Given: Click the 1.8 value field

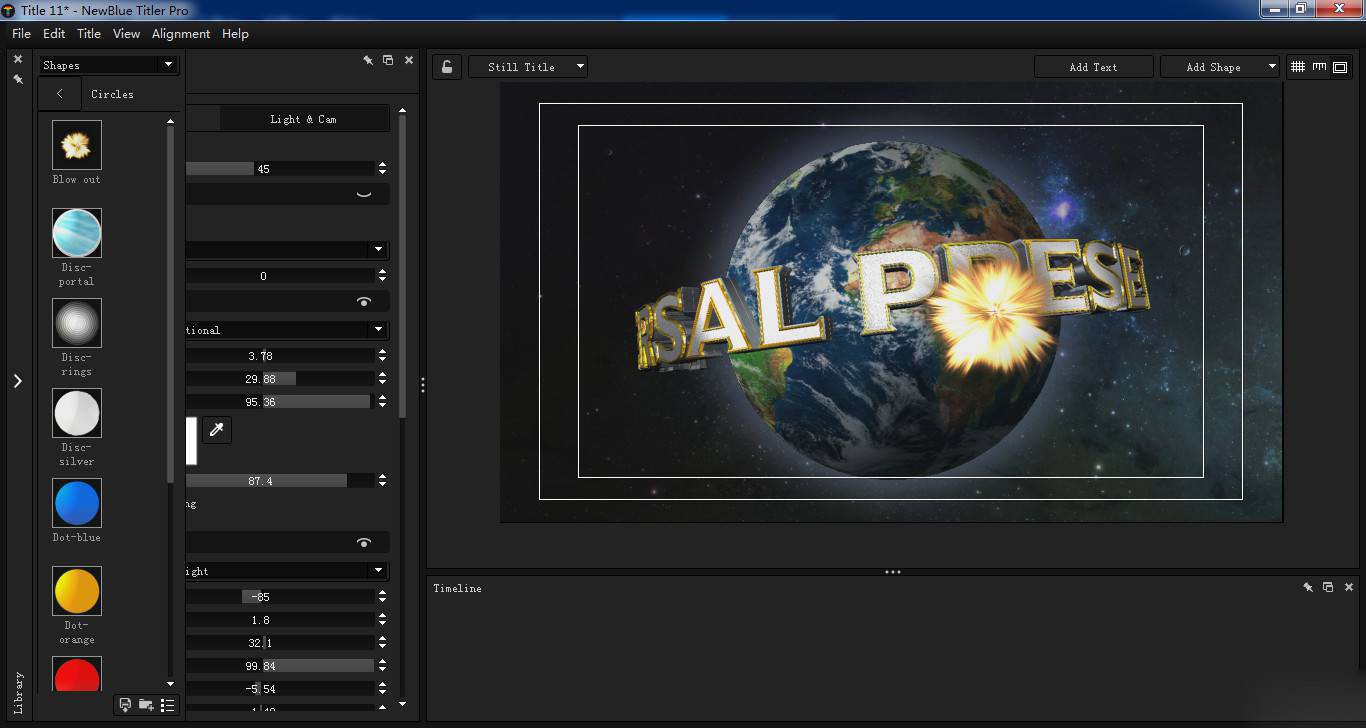Looking at the screenshot, I should click(280, 620).
